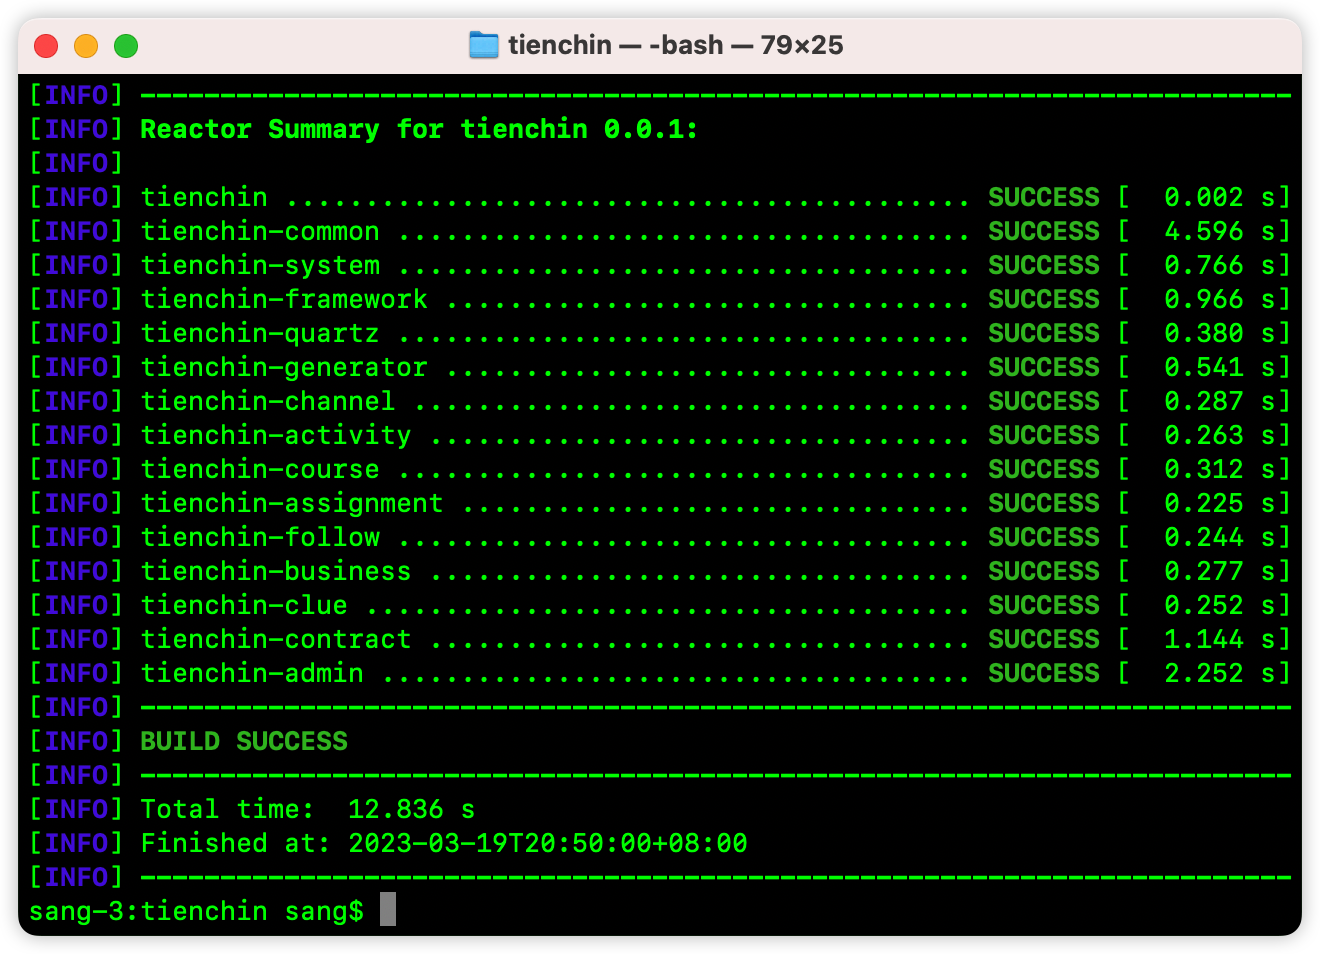Viewport: 1320px width, 954px height.
Task: Click the 'tienchin-common' module name
Action: (x=260, y=231)
